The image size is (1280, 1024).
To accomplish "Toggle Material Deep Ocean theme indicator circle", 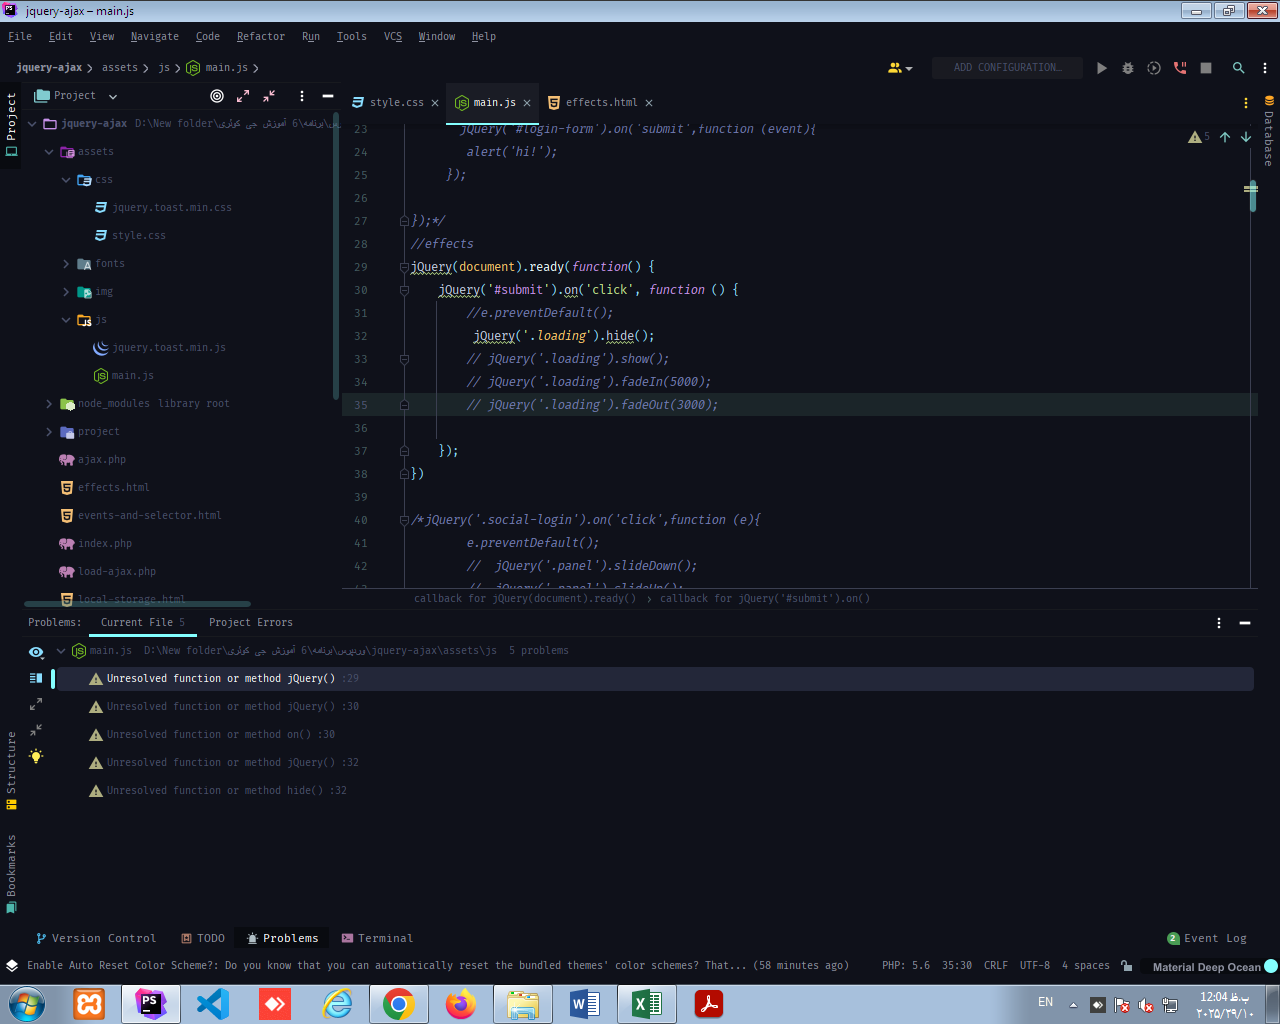I will [x=1271, y=966].
